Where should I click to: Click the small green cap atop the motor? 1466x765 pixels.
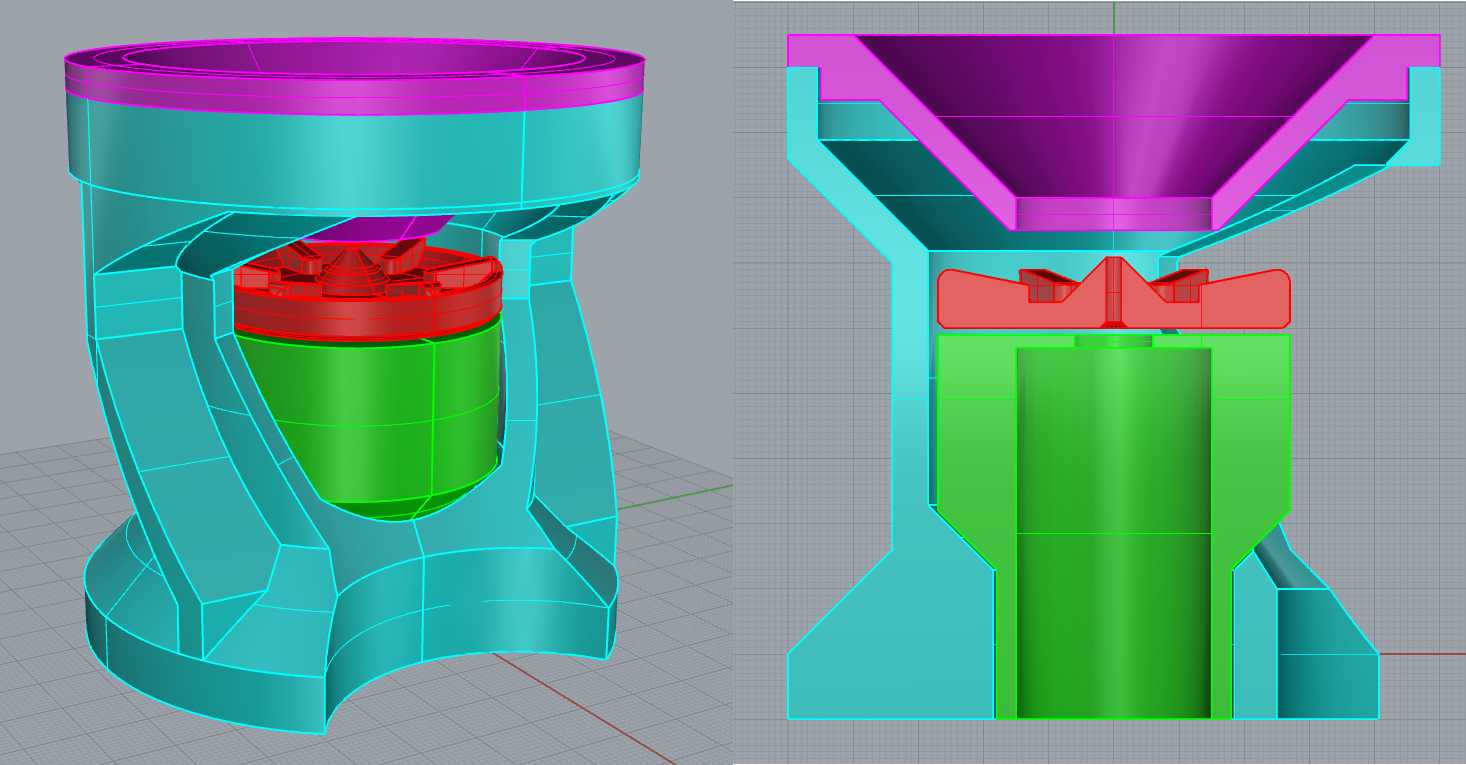[x=1114, y=341]
